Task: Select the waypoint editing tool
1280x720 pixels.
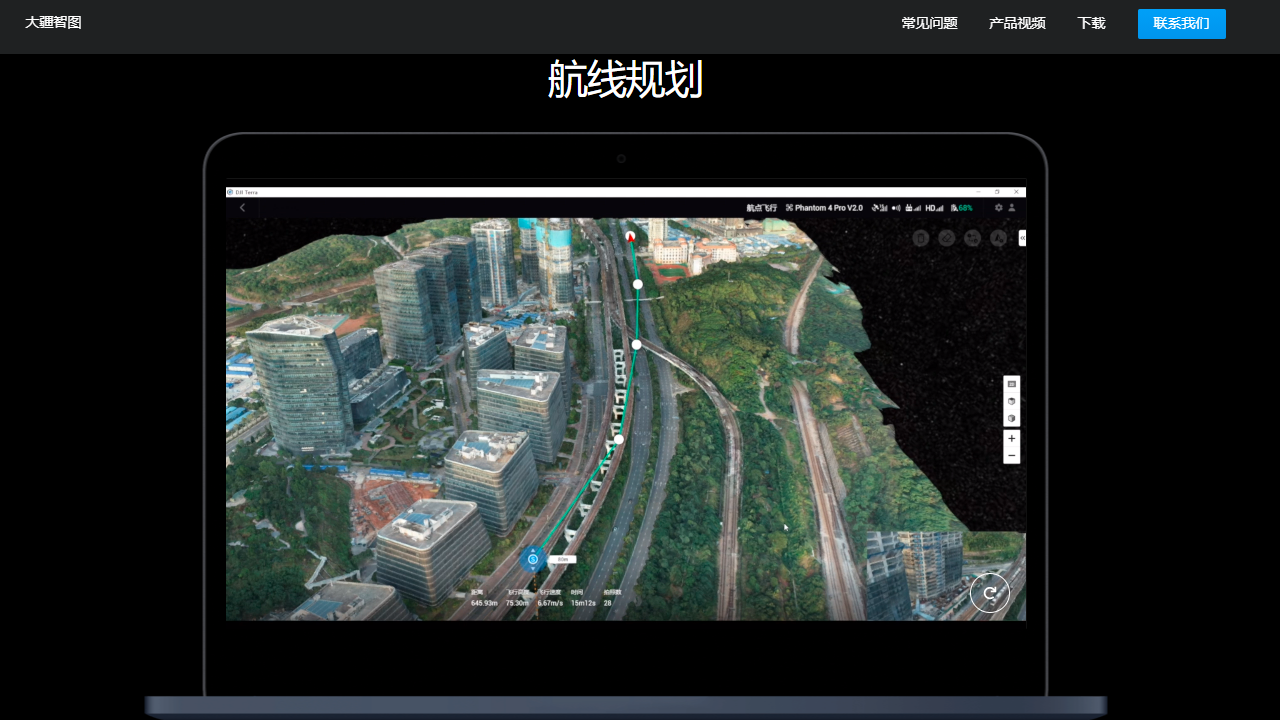Action: click(x=972, y=238)
